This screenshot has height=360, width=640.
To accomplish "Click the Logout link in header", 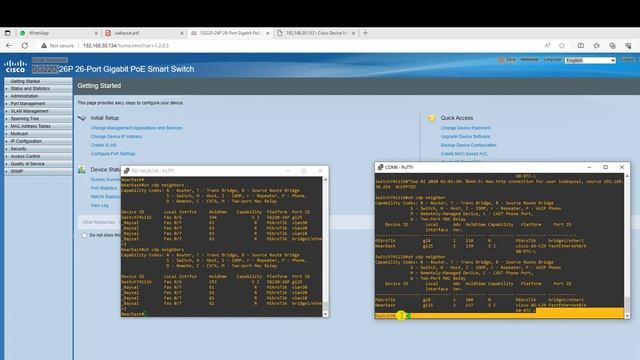I will (627, 60).
